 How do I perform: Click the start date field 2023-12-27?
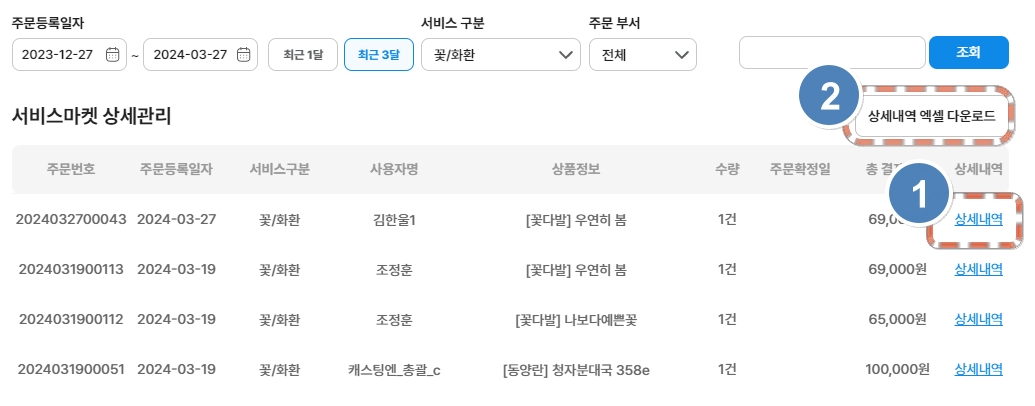pos(56,54)
